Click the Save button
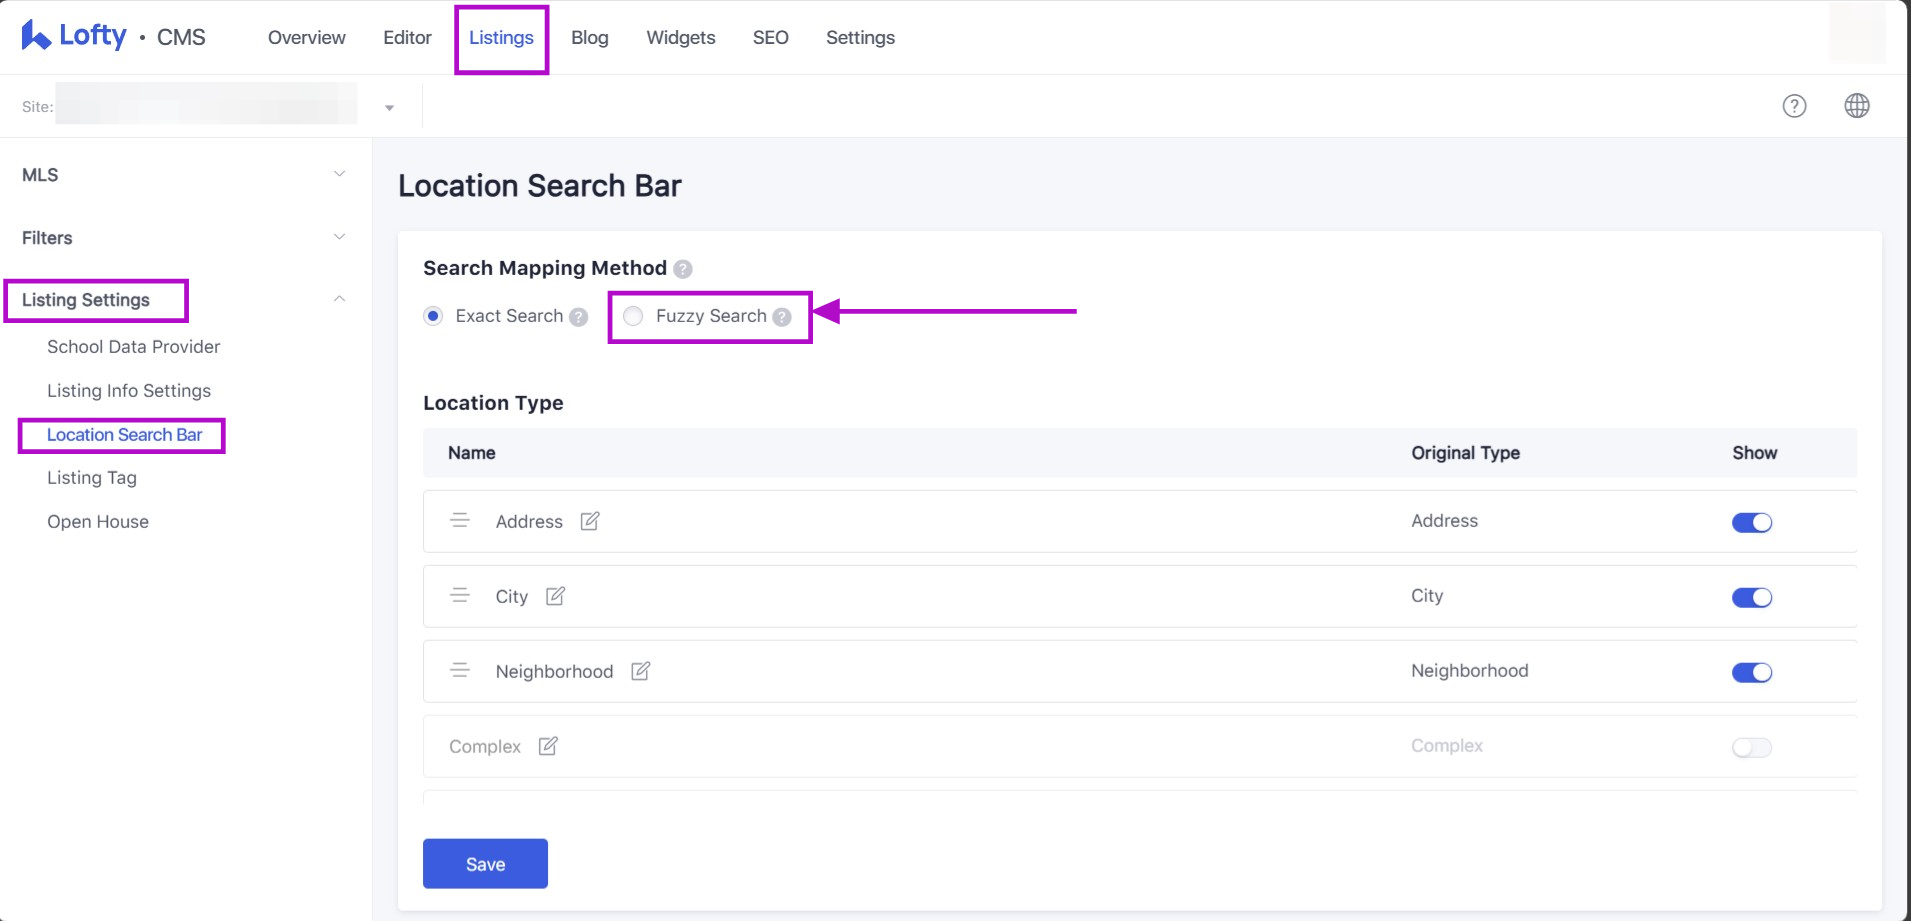 click(x=485, y=864)
